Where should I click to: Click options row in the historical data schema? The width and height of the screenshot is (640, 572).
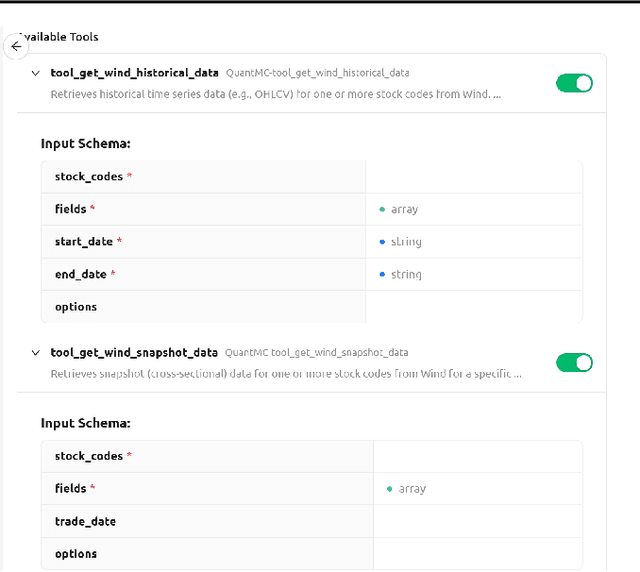76,307
